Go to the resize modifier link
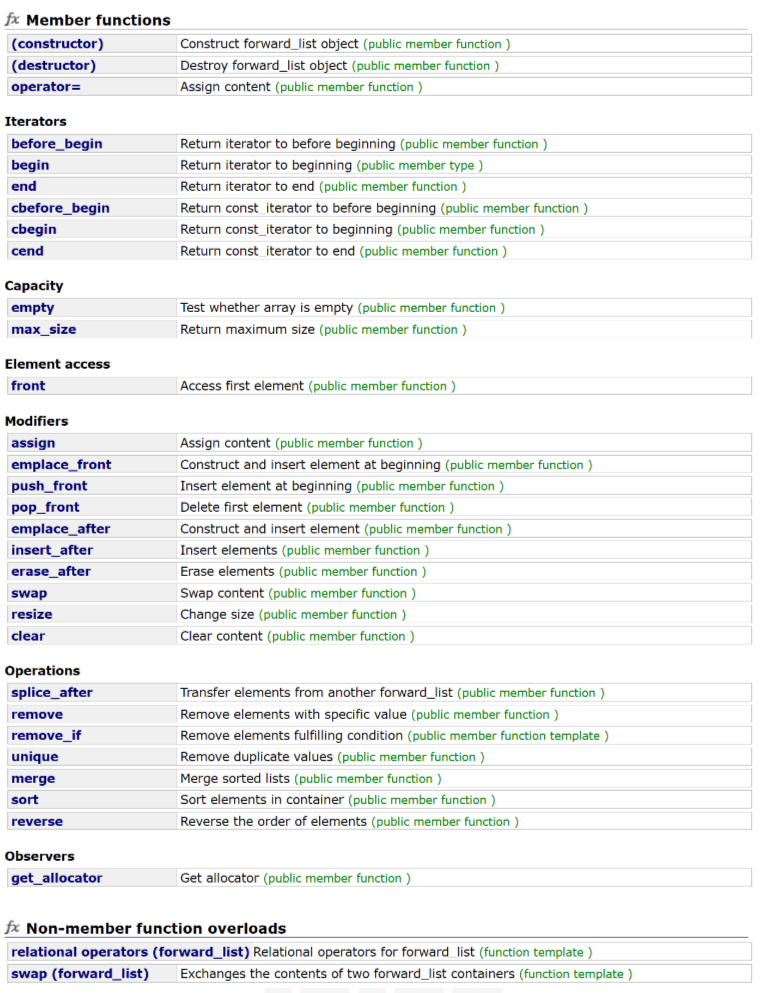Viewport: 765px width, 993px height. 32,614
